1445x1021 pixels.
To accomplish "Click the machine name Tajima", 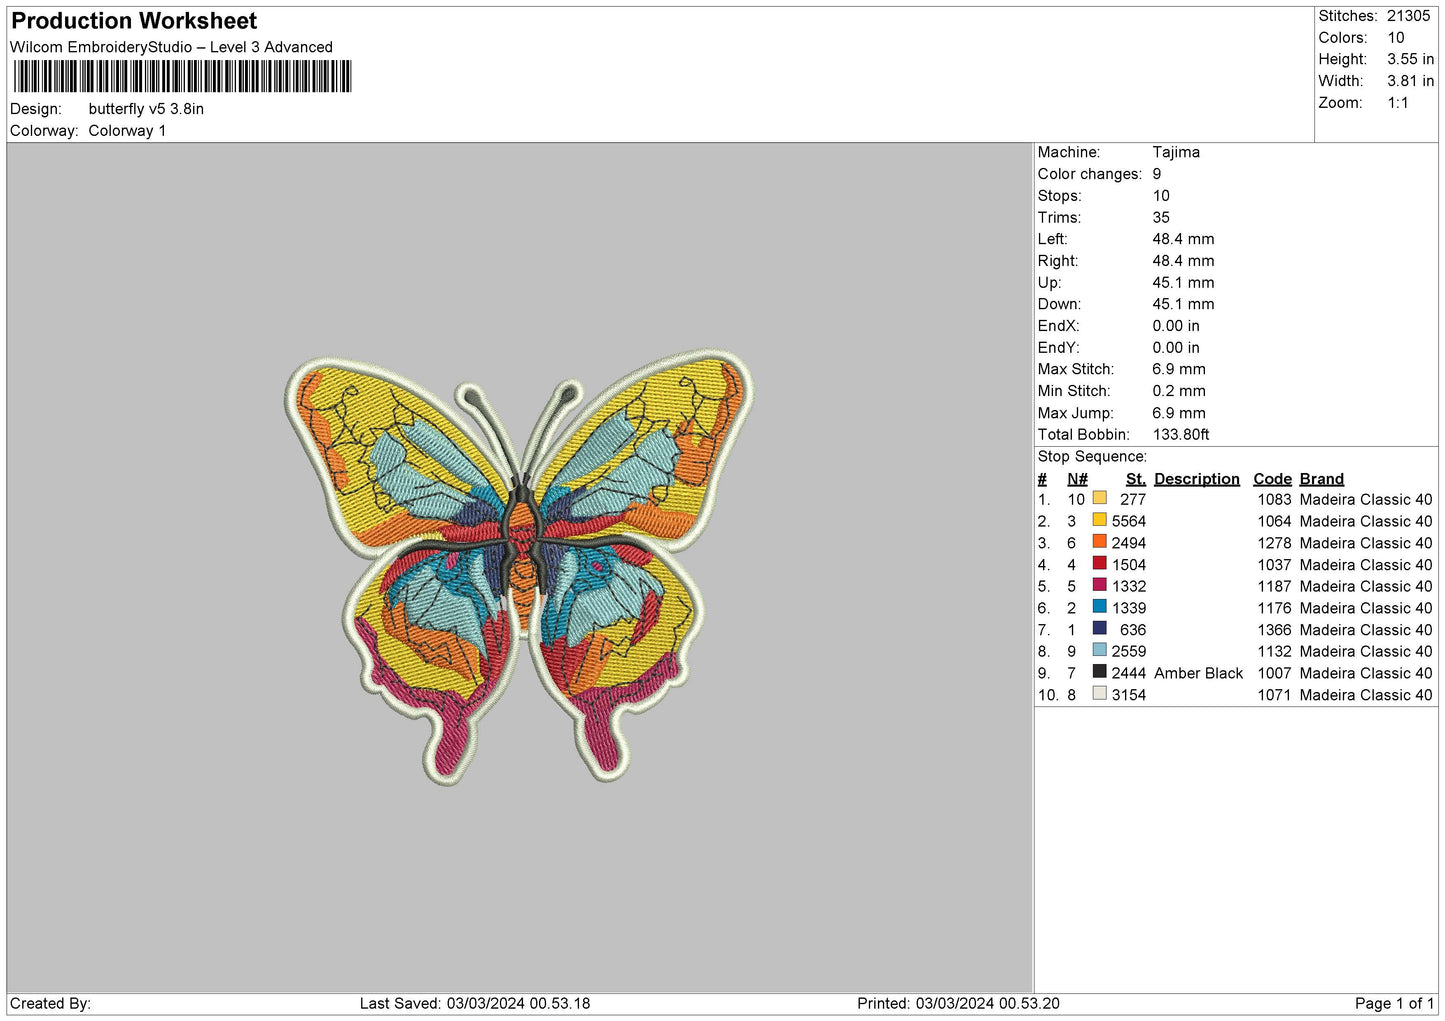I will [1176, 152].
